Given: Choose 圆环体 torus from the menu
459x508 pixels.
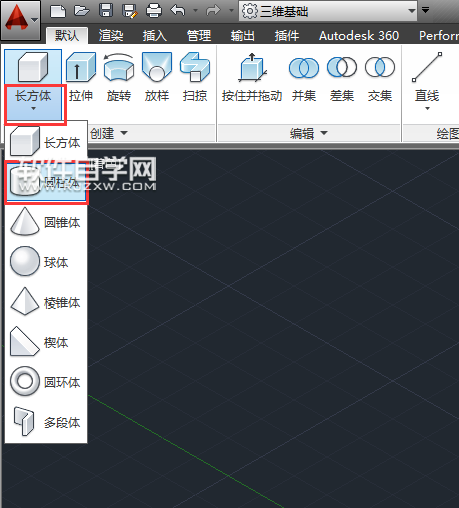Looking at the screenshot, I should click(x=46, y=382).
